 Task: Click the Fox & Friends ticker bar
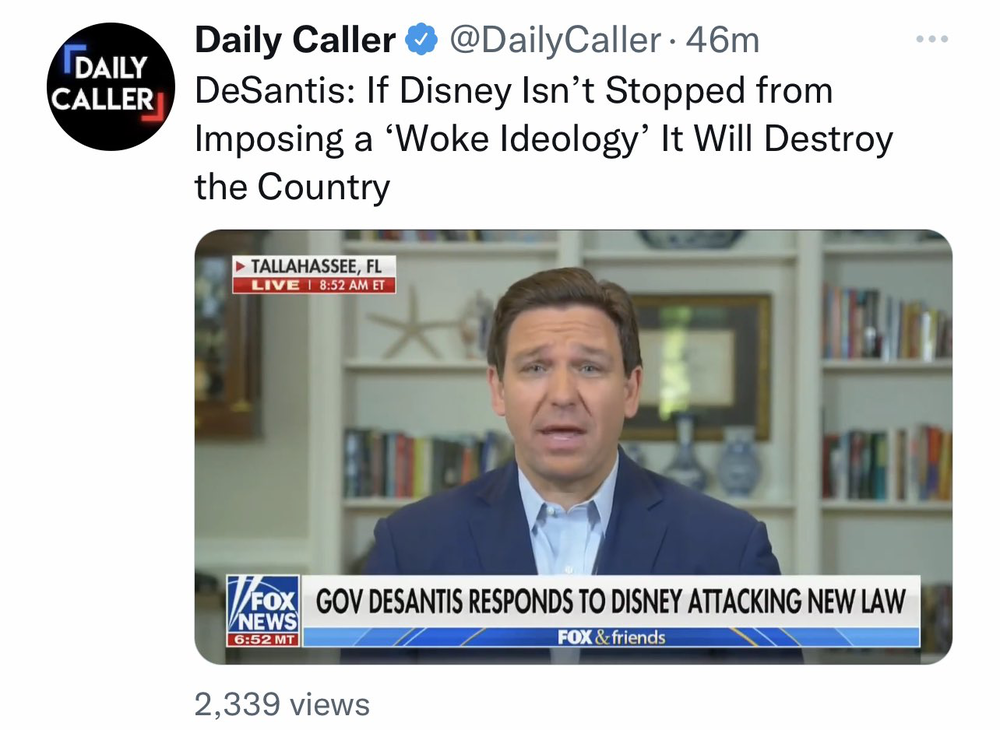[610, 637]
